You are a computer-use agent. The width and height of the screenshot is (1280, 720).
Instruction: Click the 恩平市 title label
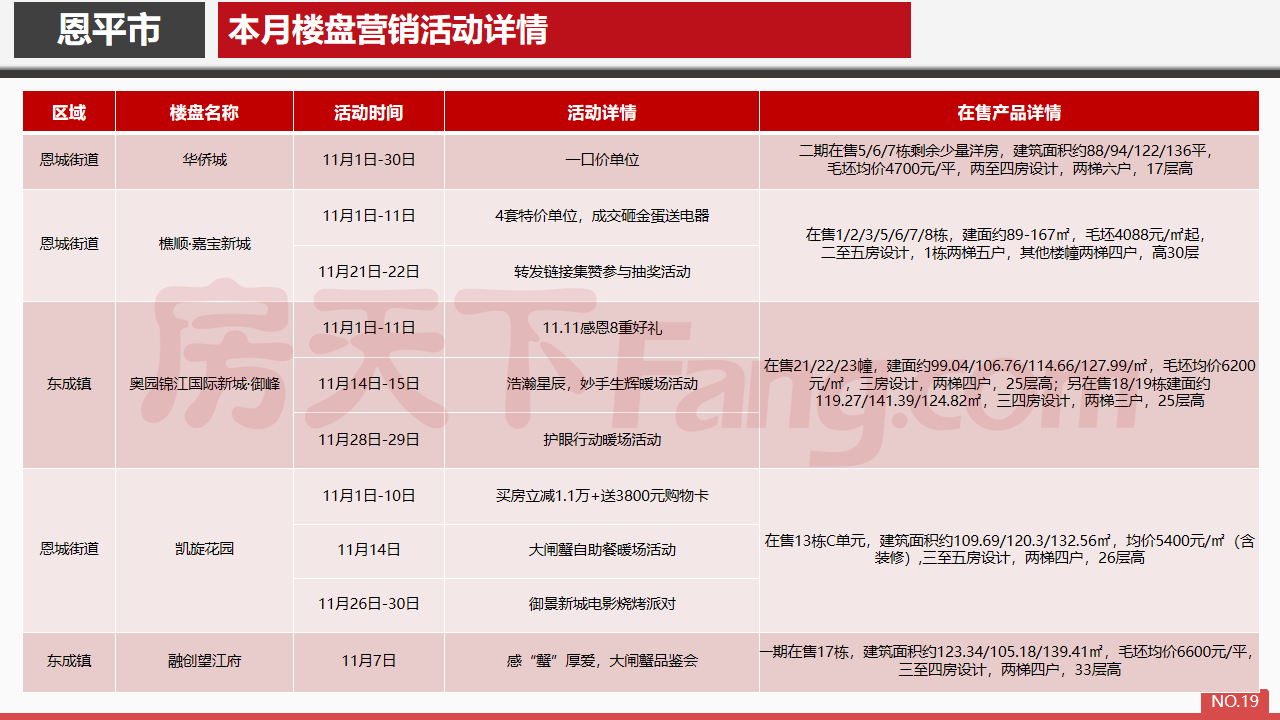[x=109, y=30]
